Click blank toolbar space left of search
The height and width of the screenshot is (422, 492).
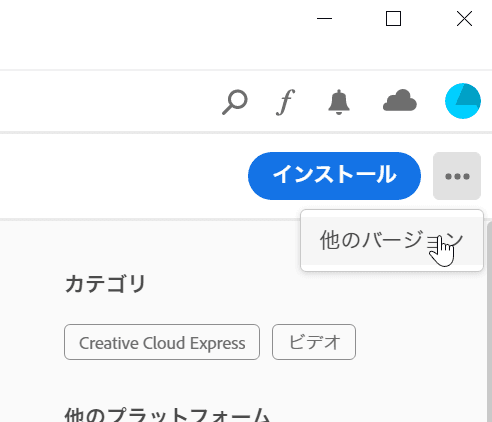click(107, 102)
